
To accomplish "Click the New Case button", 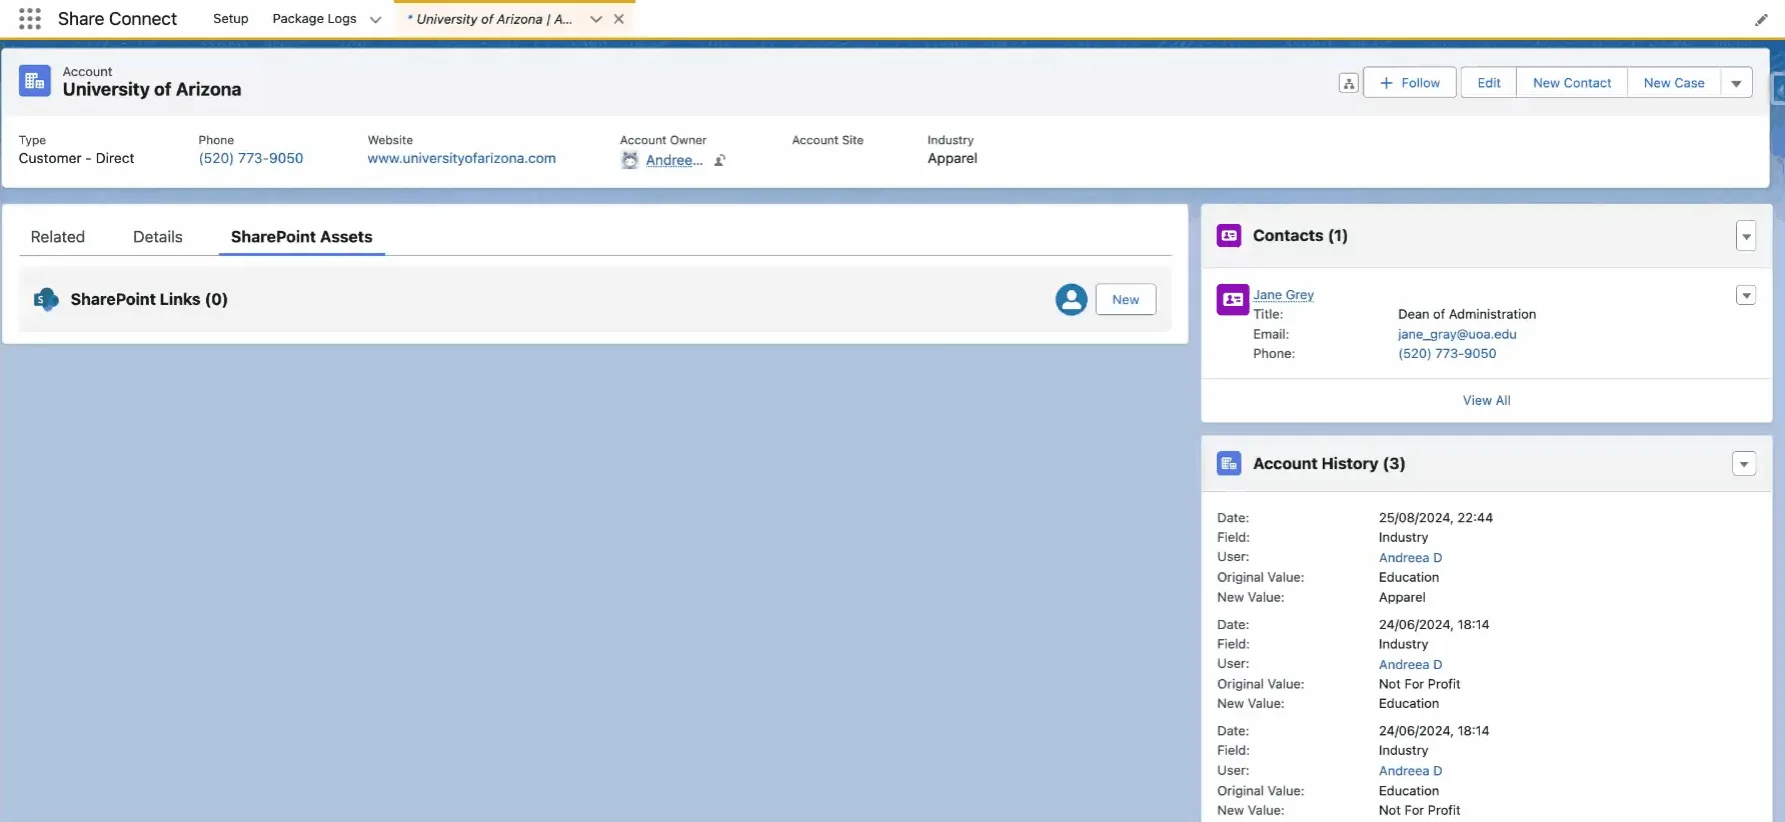I will click(1674, 83).
